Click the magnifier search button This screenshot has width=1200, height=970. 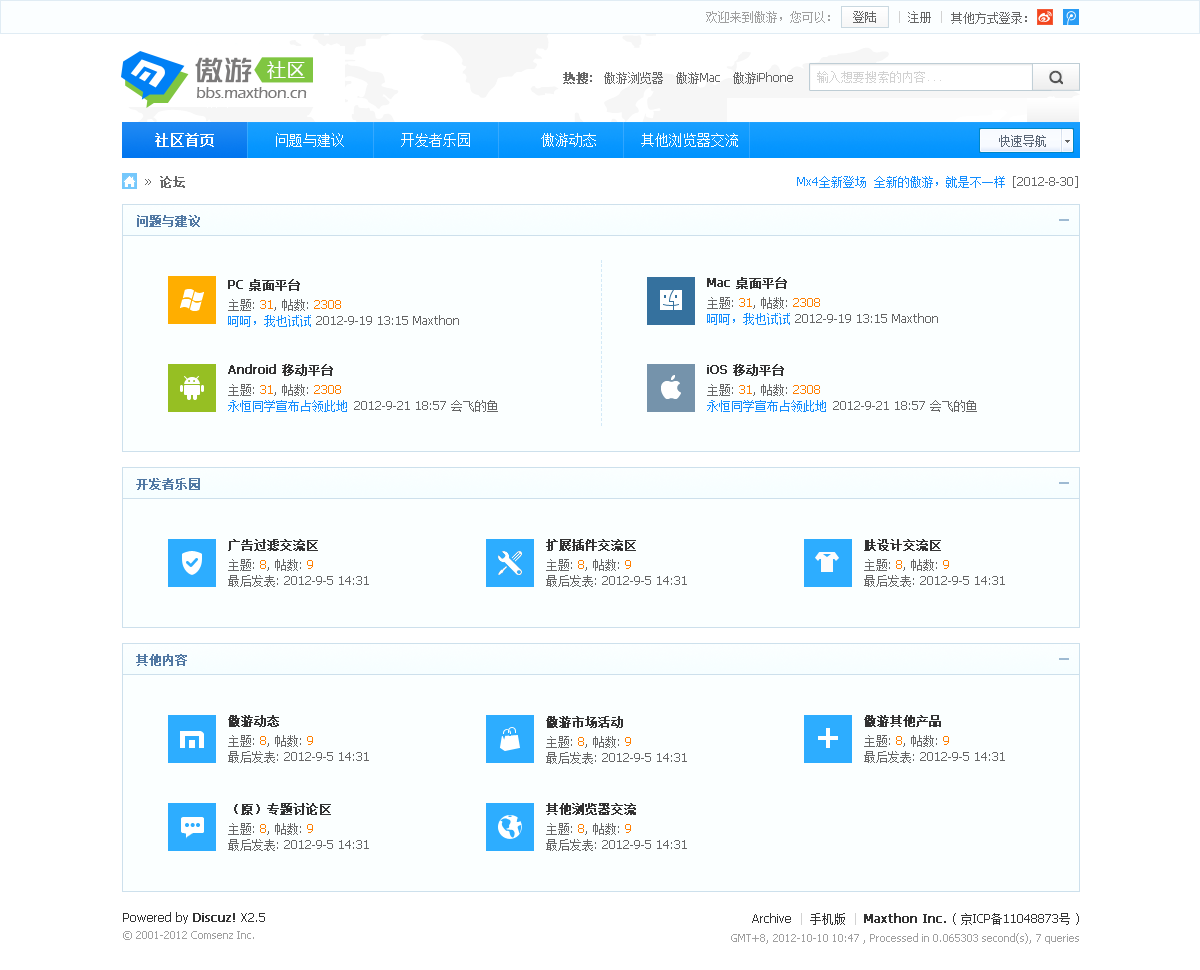pos(1056,77)
